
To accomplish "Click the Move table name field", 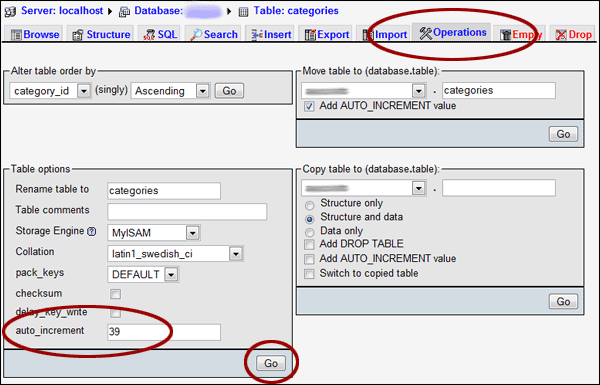I will tap(499, 91).
